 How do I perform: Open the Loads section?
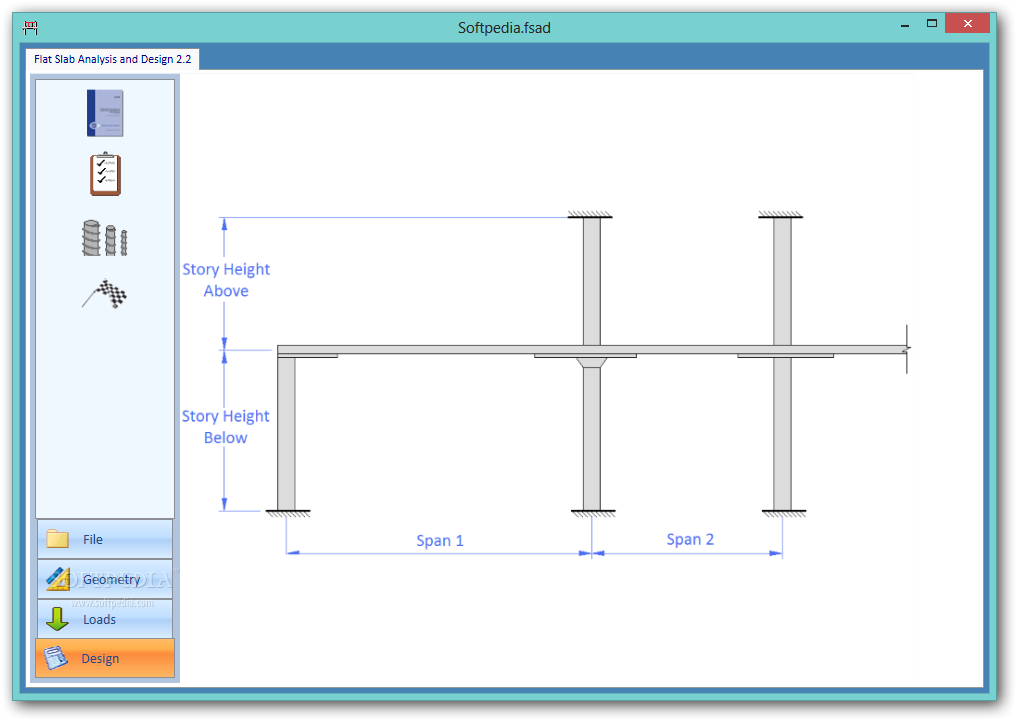click(x=105, y=619)
